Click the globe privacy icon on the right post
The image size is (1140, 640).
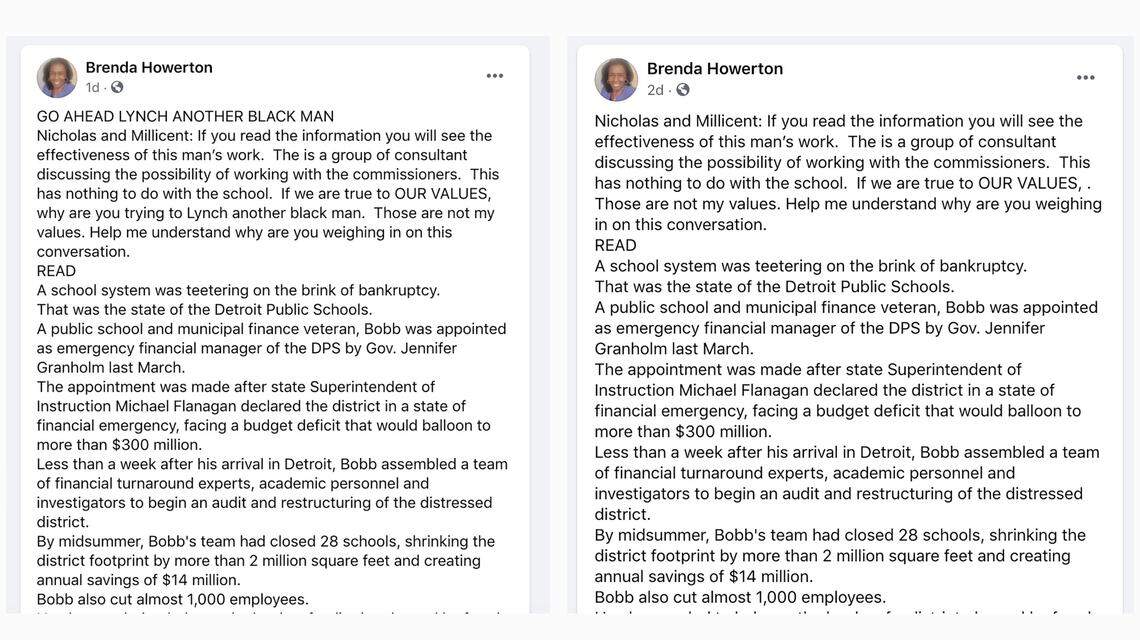[x=684, y=90]
